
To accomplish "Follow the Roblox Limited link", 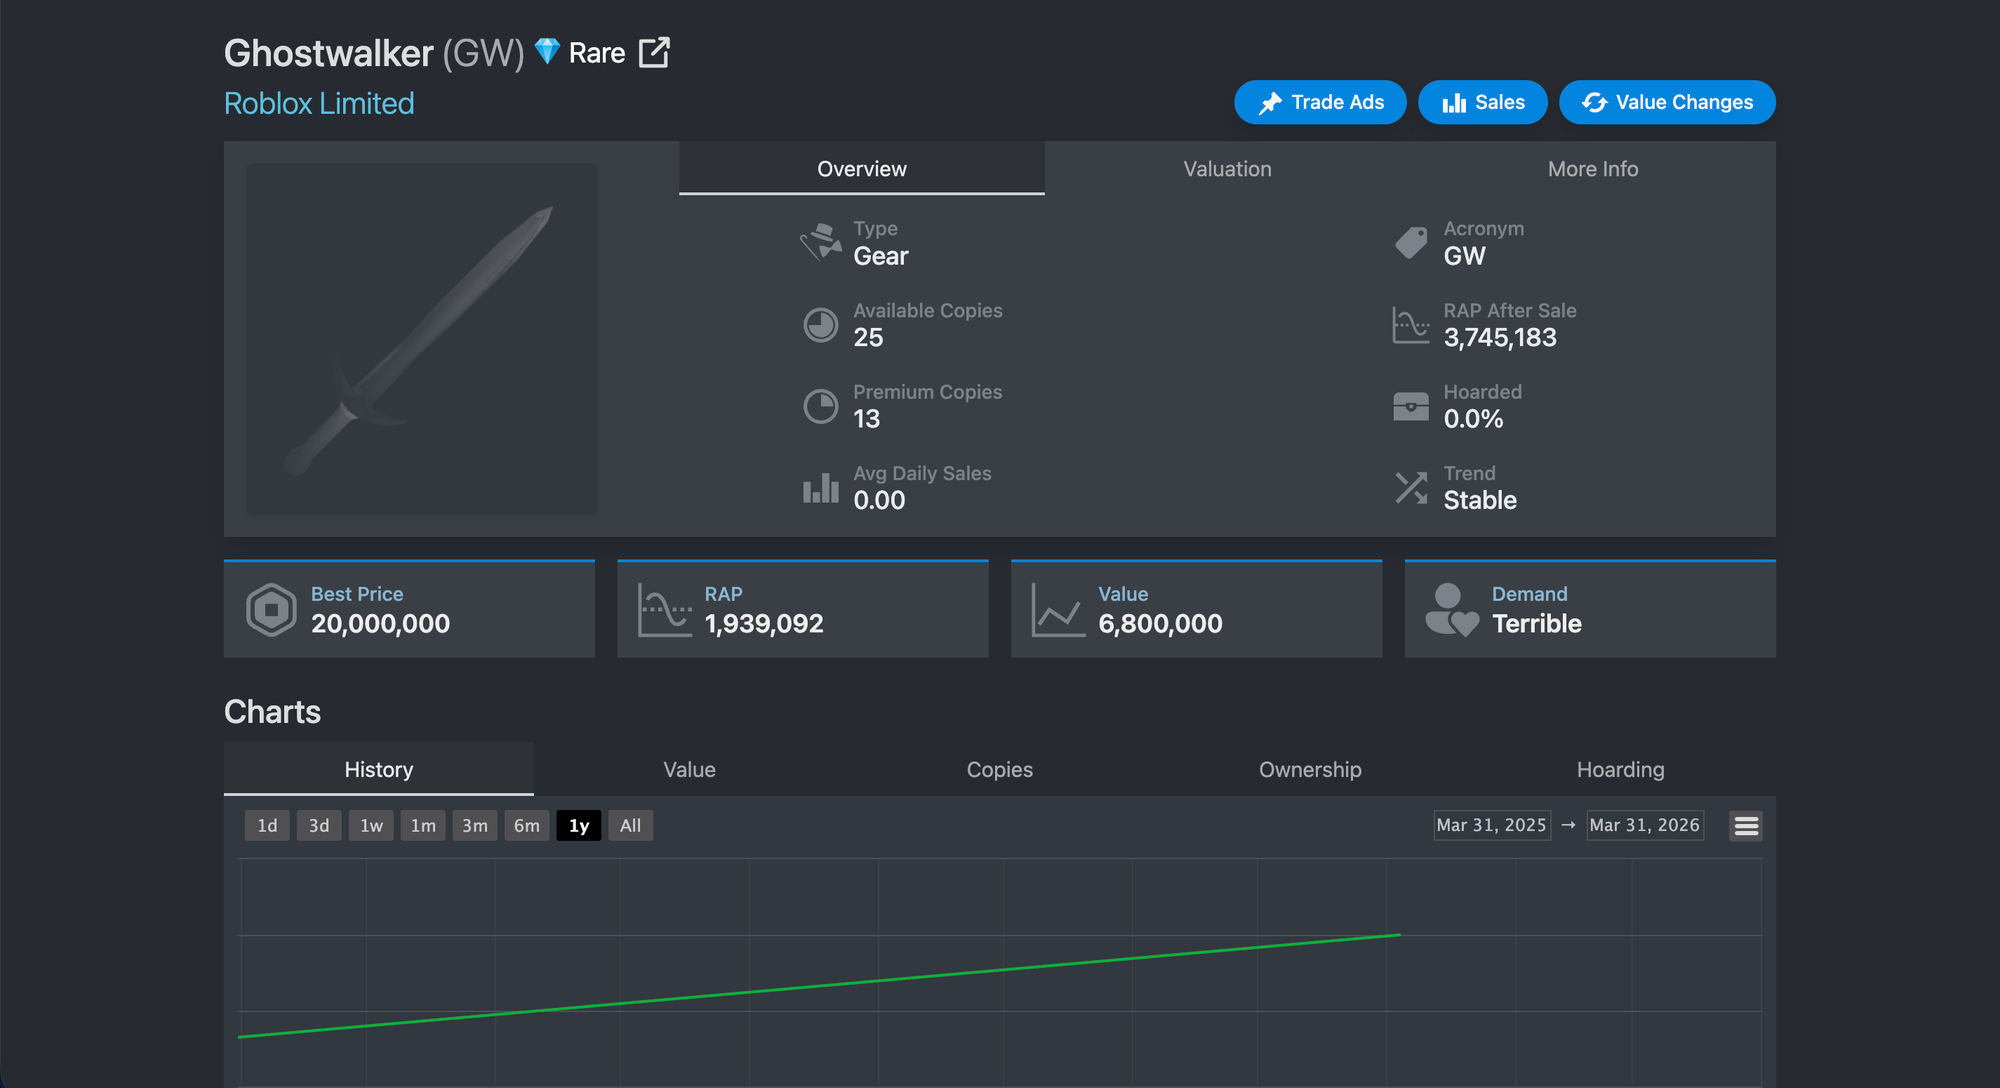I will 319,104.
